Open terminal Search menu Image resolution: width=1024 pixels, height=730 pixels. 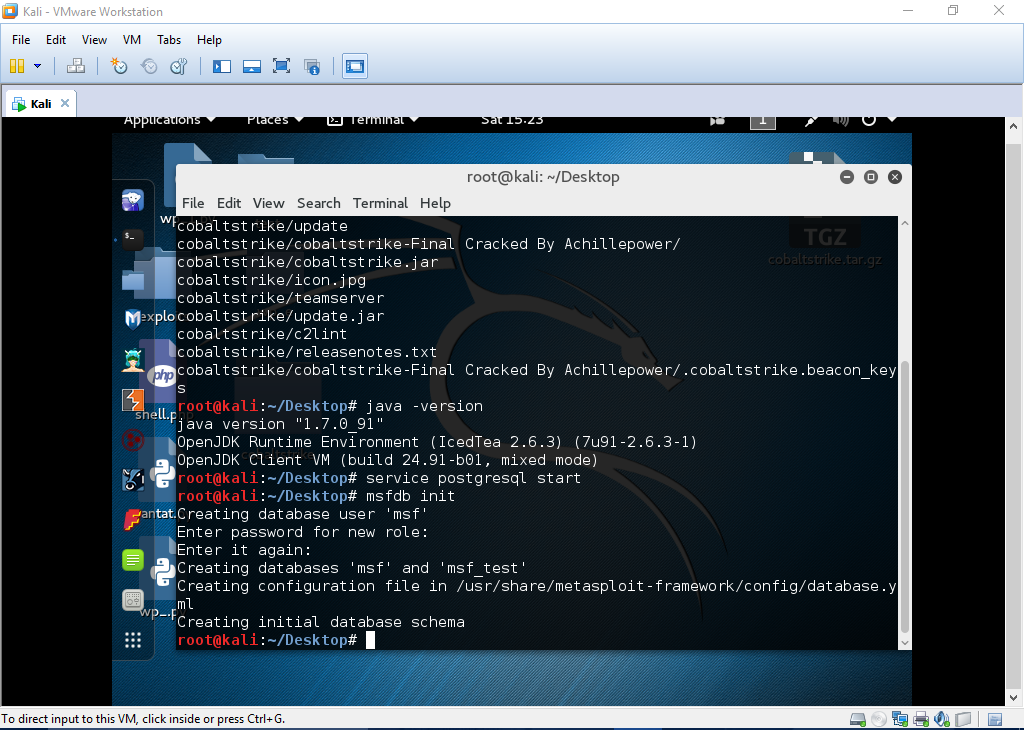tap(319, 203)
